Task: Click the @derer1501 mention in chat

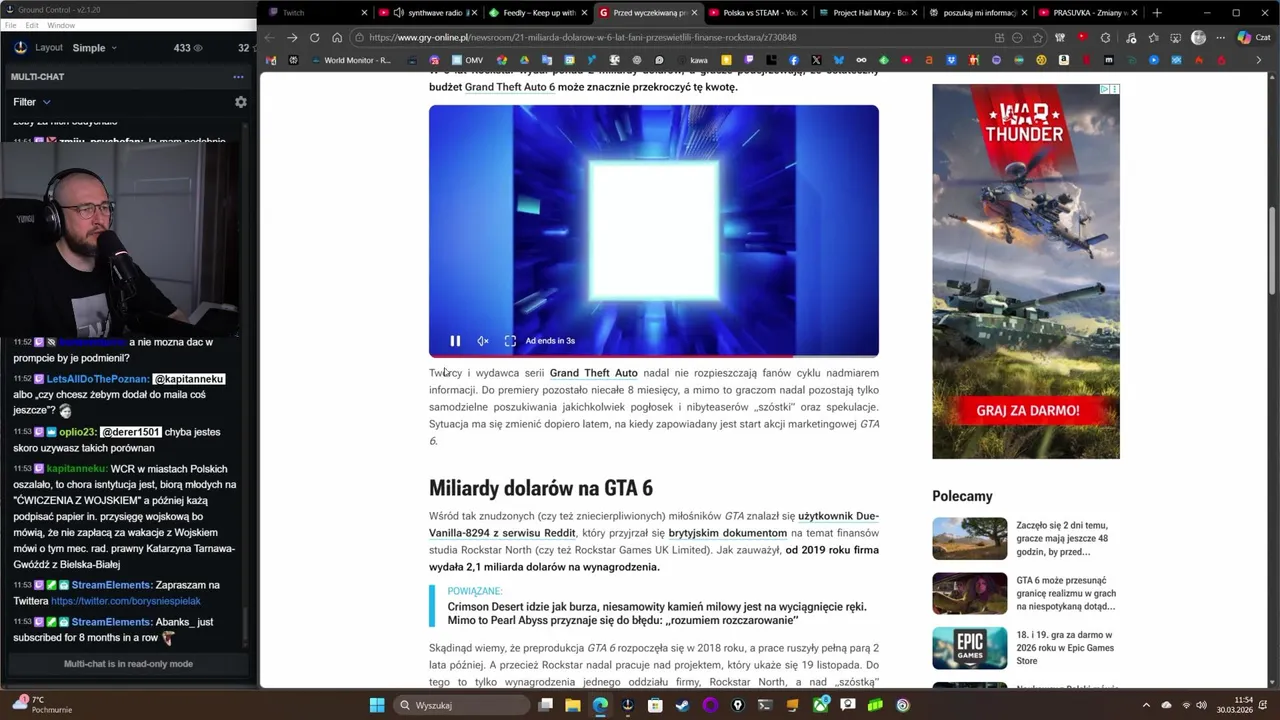Action: coord(130,432)
